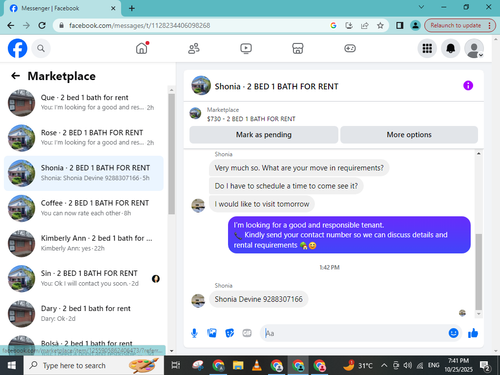500x375 pixels.
Task: Open Windows notification center icon
Action: 484,366
